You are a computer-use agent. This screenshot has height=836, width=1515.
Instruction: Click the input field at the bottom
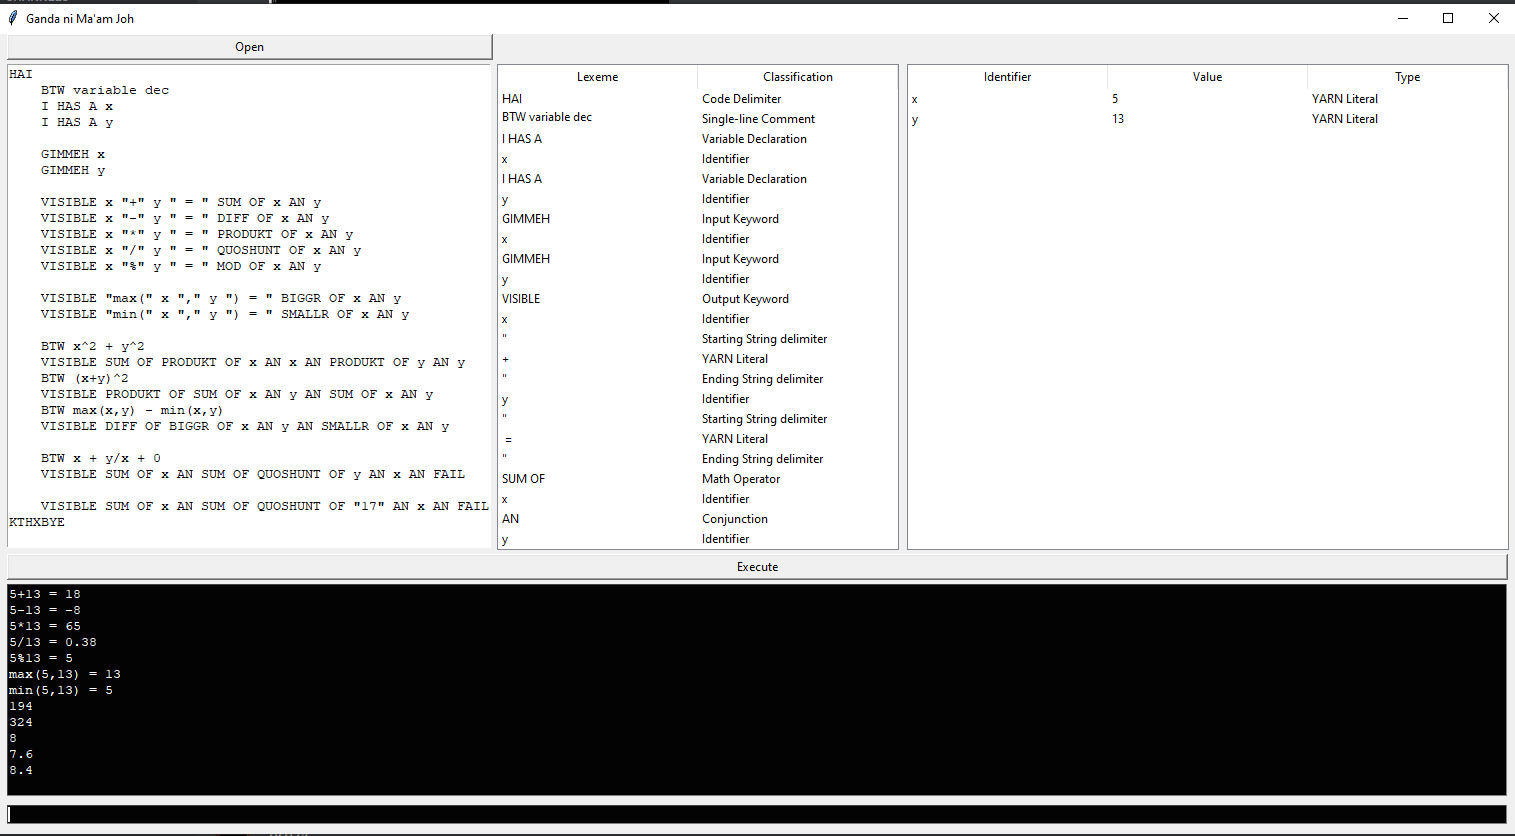tap(756, 815)
